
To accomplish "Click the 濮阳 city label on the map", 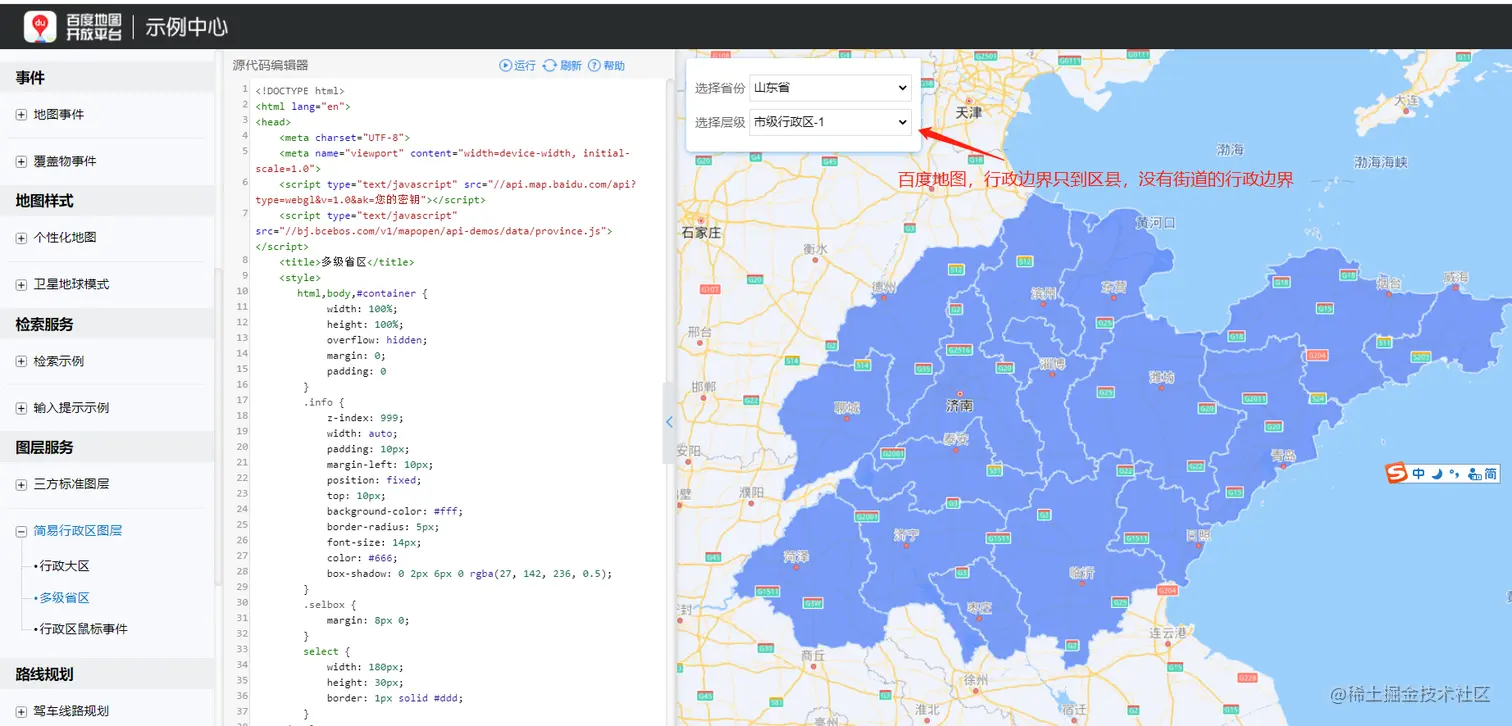I will [751, 492].
